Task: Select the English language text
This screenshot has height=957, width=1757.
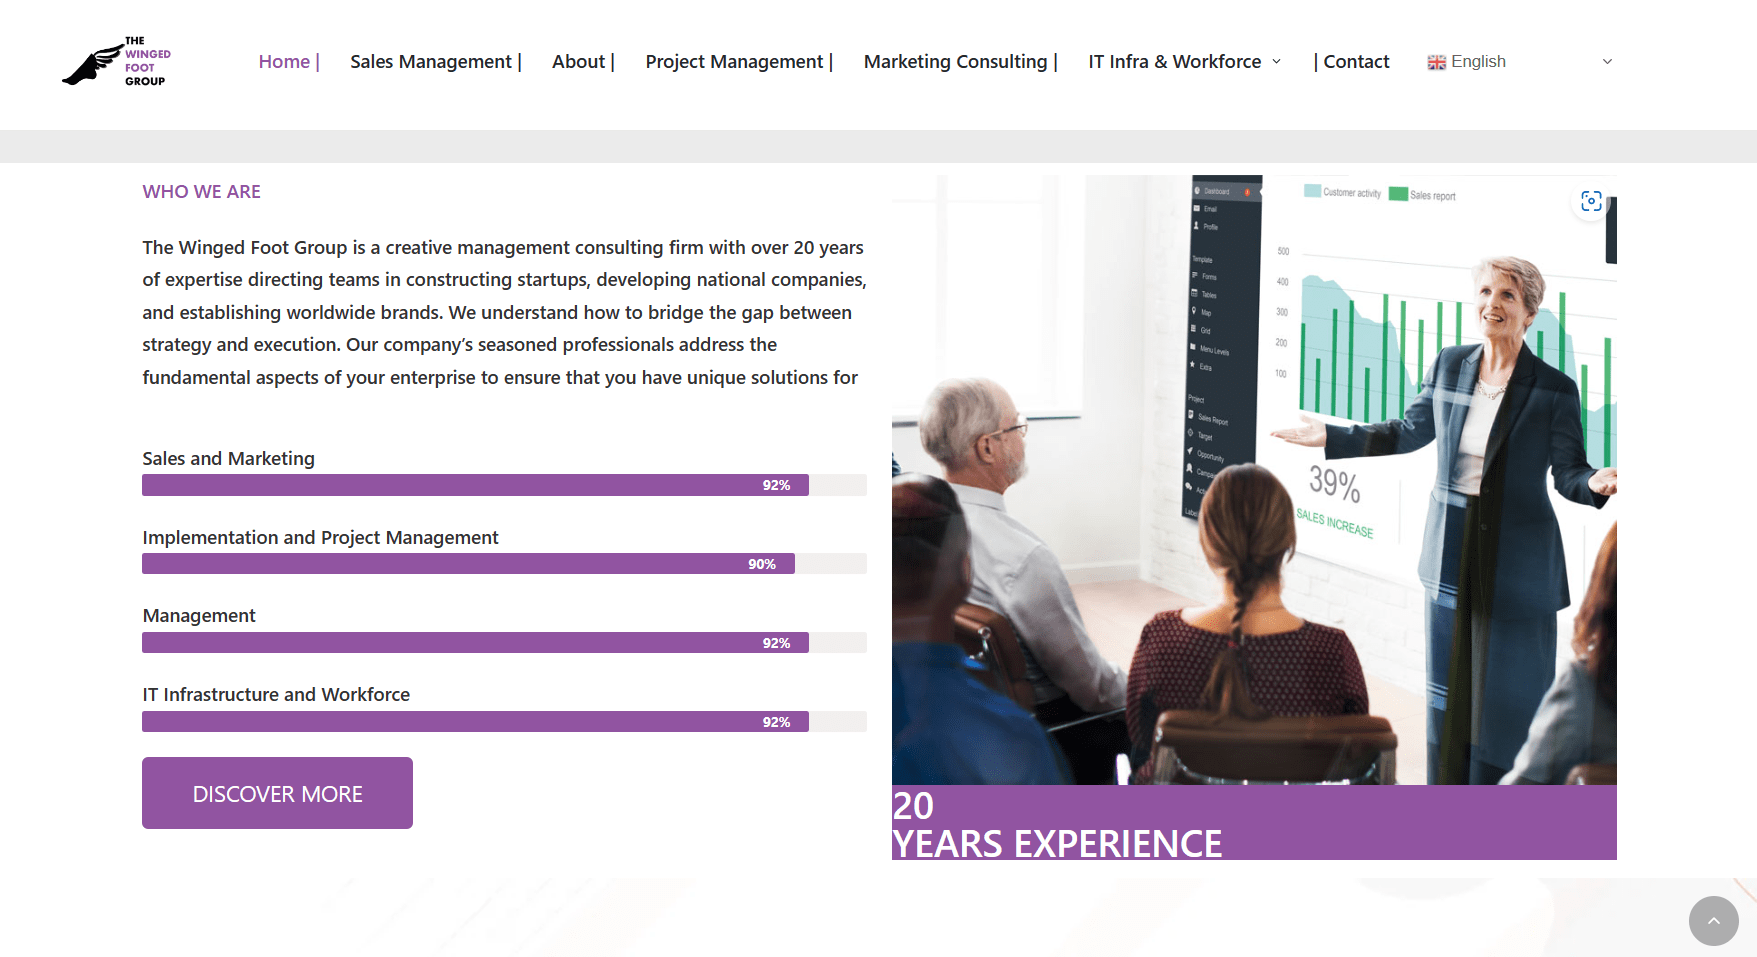Action: [1478, 62]
